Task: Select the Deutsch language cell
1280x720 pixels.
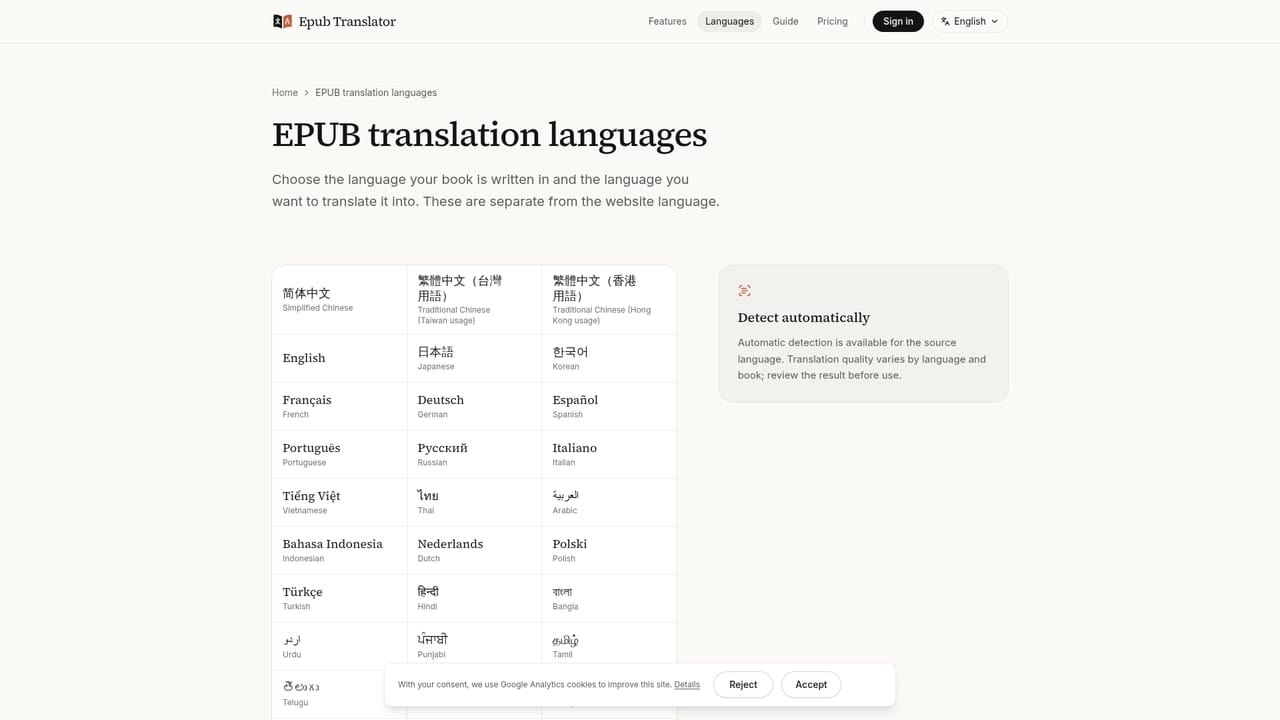Action: [474, 406]
